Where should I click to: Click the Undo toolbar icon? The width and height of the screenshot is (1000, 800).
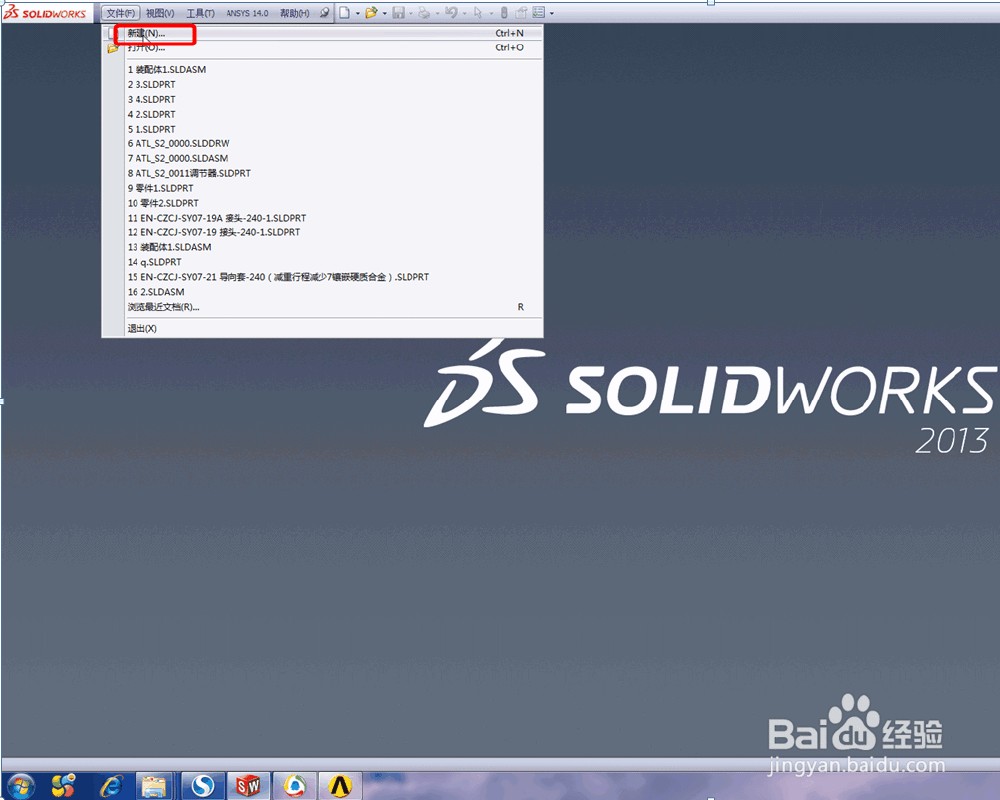click(451, 13)
